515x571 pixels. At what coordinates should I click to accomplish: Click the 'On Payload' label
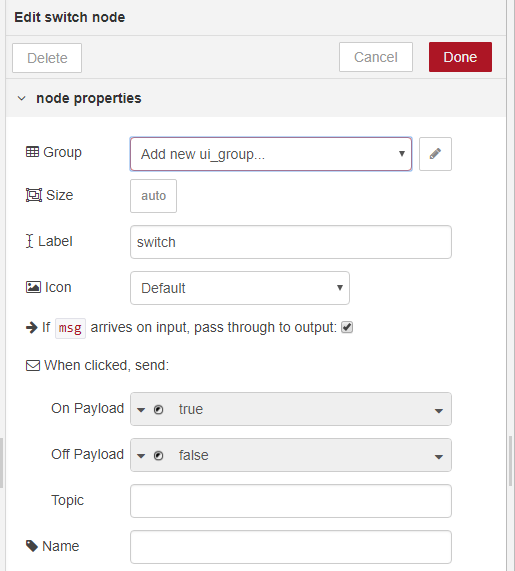tap(87, 408)
